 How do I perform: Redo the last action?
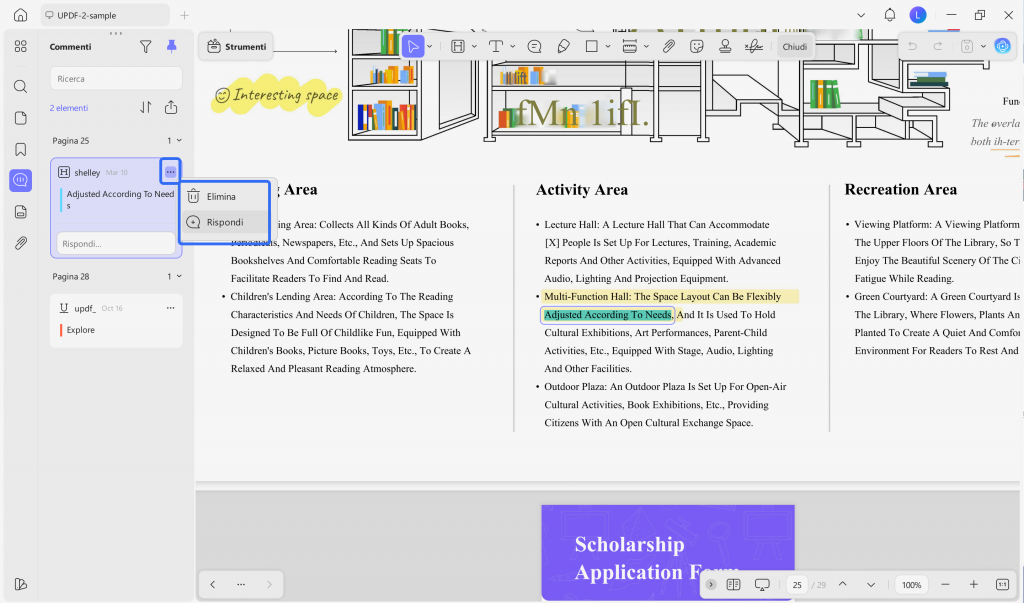938,46
